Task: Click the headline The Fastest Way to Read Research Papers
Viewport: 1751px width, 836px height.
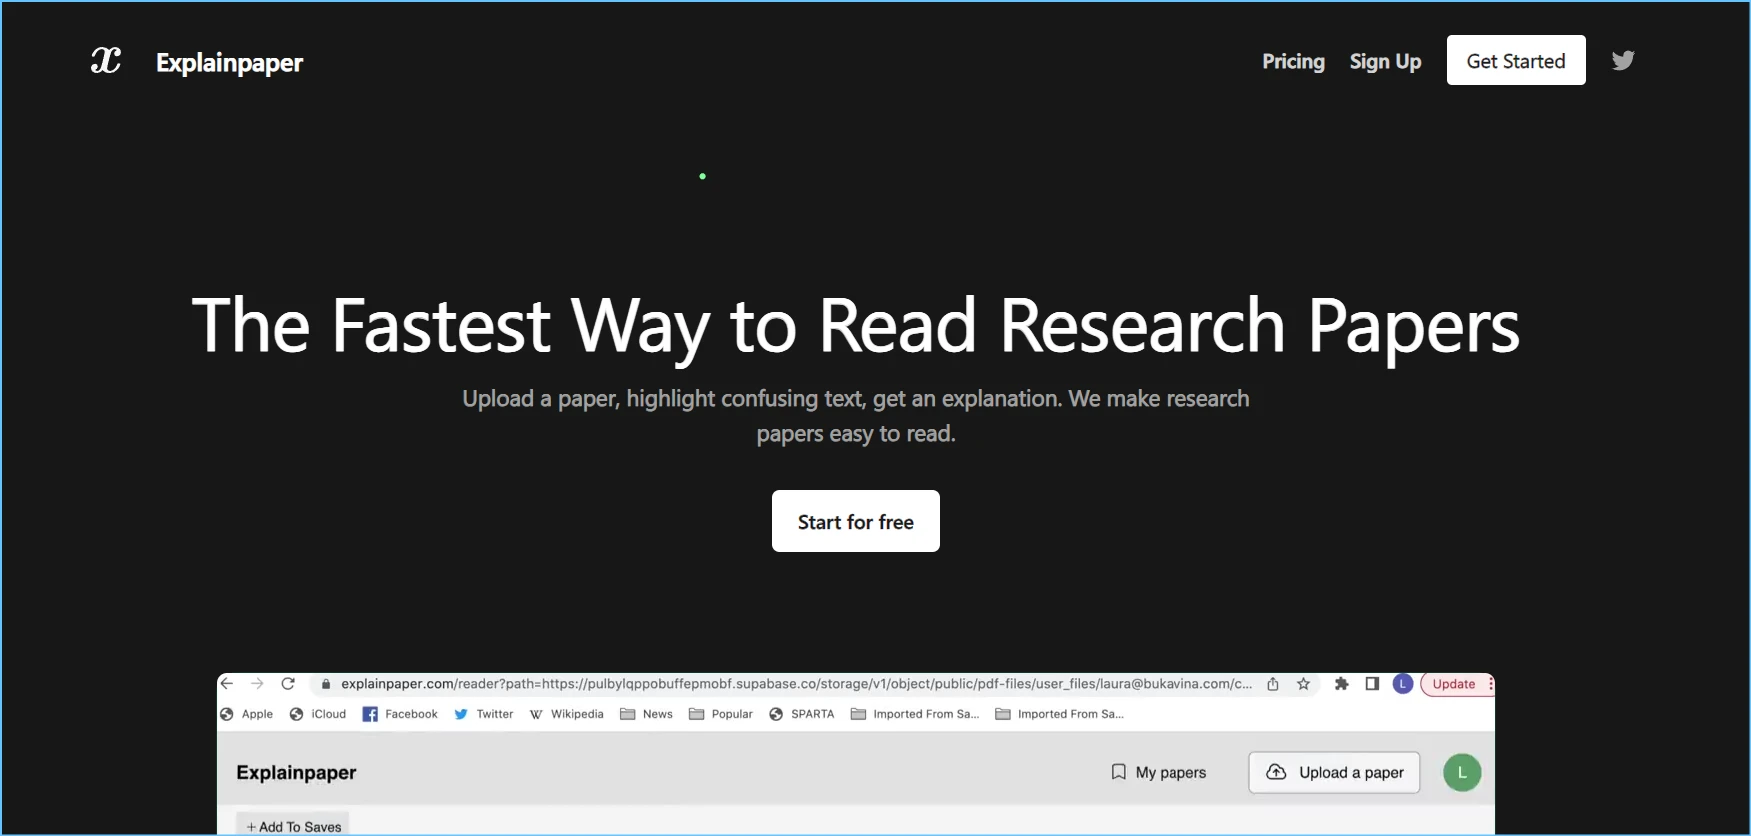Action: [856, 327]
